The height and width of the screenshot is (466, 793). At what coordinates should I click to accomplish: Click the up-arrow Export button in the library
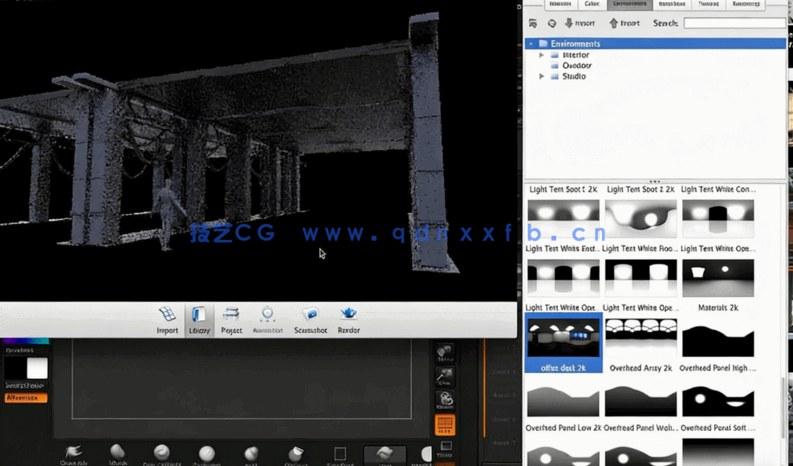point(625,23)
